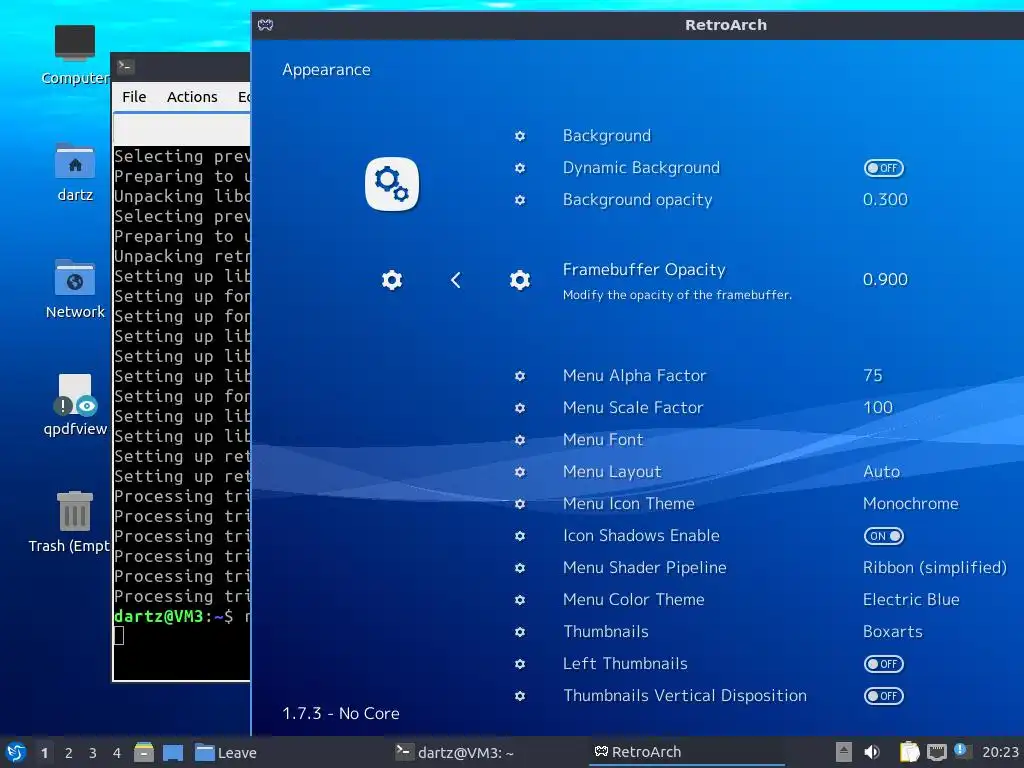Open the File menu in the terminal window
Screen dimensions: 1024x768
[x=134, y=97]
